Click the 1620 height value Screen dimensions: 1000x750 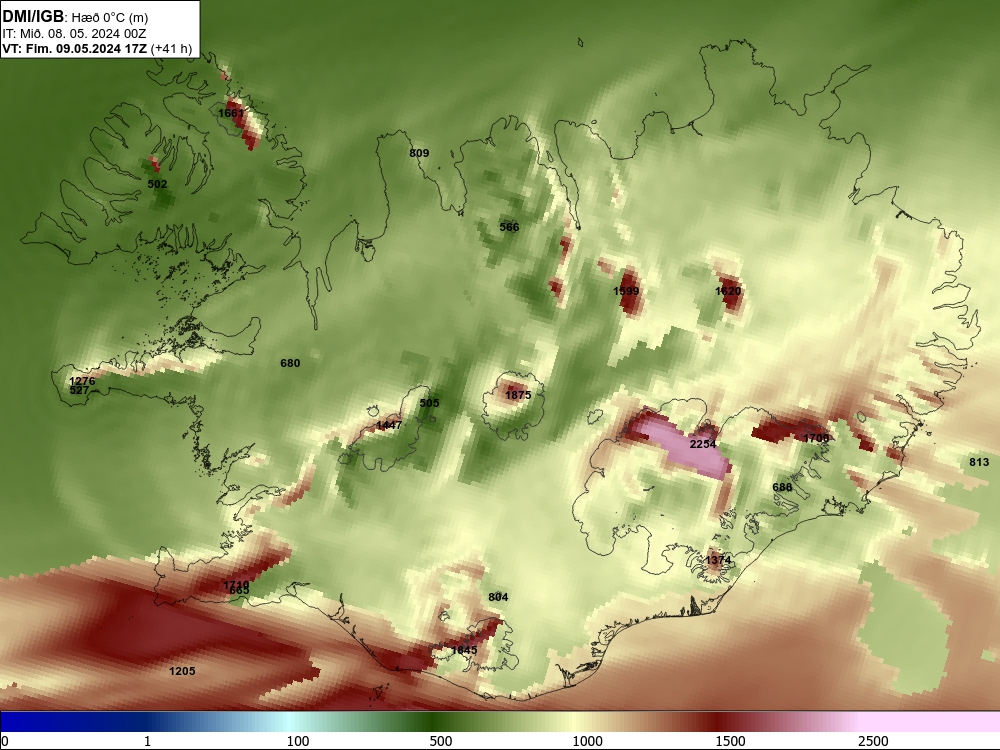[x=728, y=291]
